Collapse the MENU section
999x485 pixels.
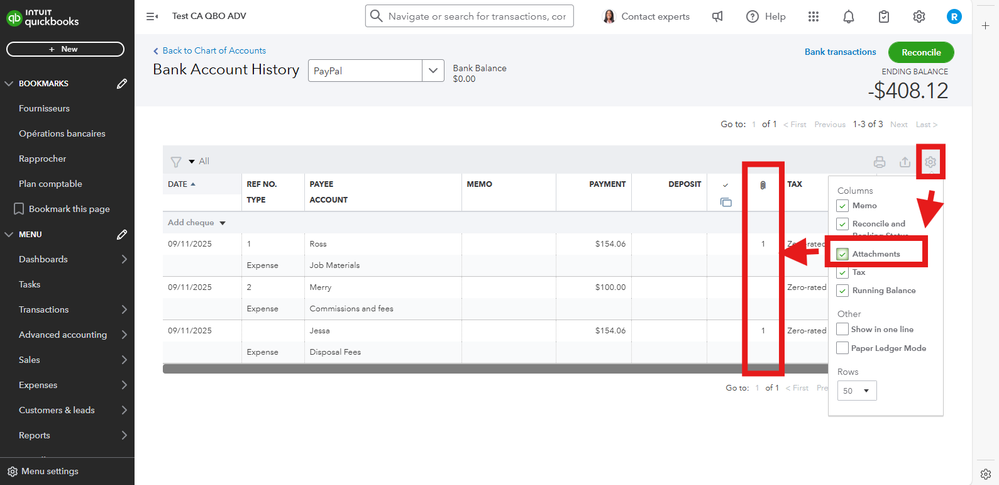point(9,235)
